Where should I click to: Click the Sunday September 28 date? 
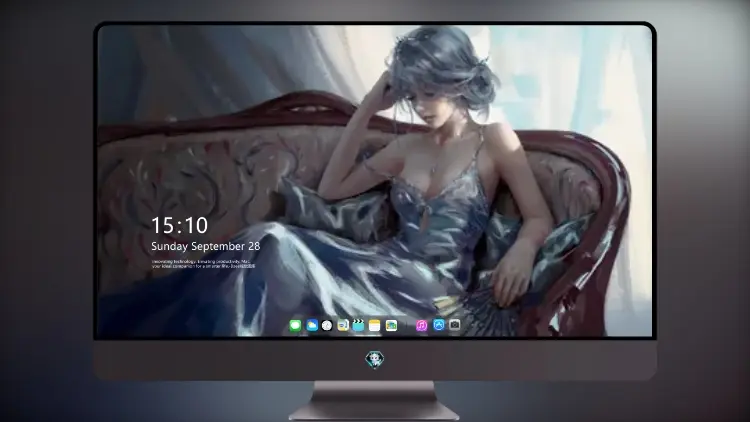click(206, 246)
